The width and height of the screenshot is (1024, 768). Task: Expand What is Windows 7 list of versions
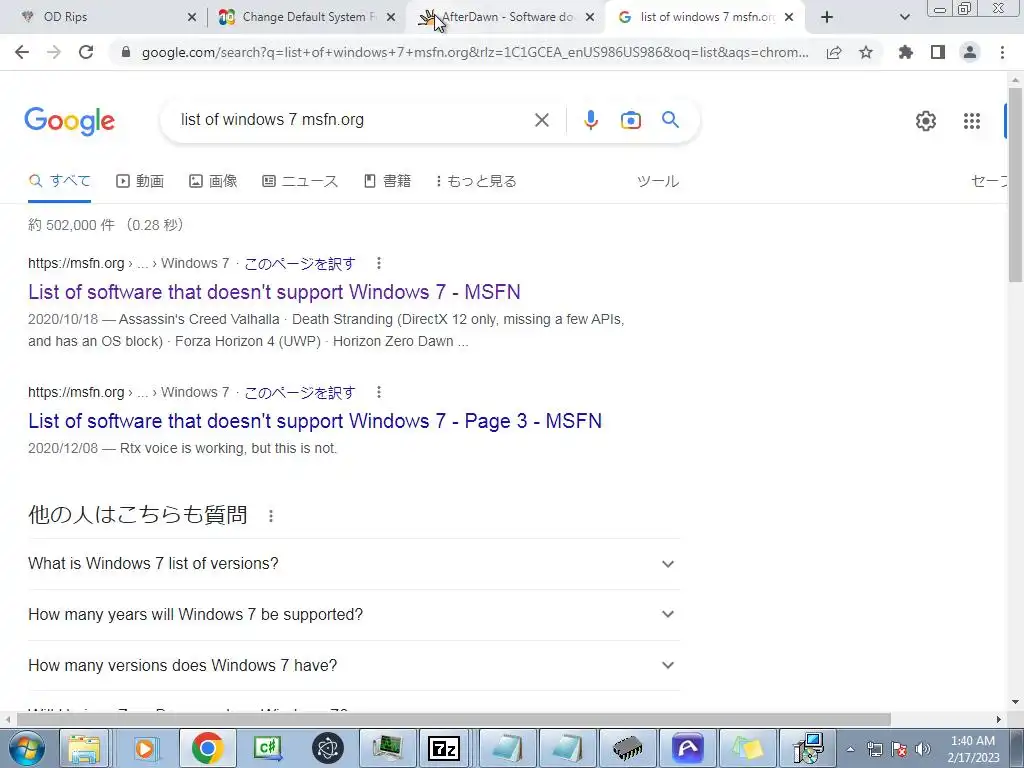(354, 564)
